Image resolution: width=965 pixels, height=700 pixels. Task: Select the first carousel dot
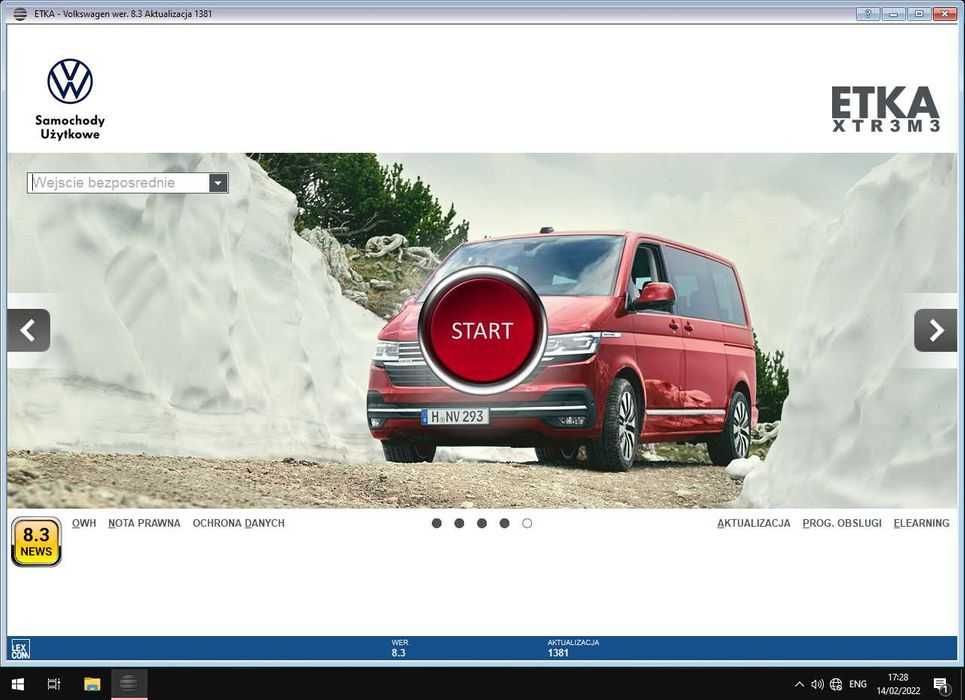[437, 523]
